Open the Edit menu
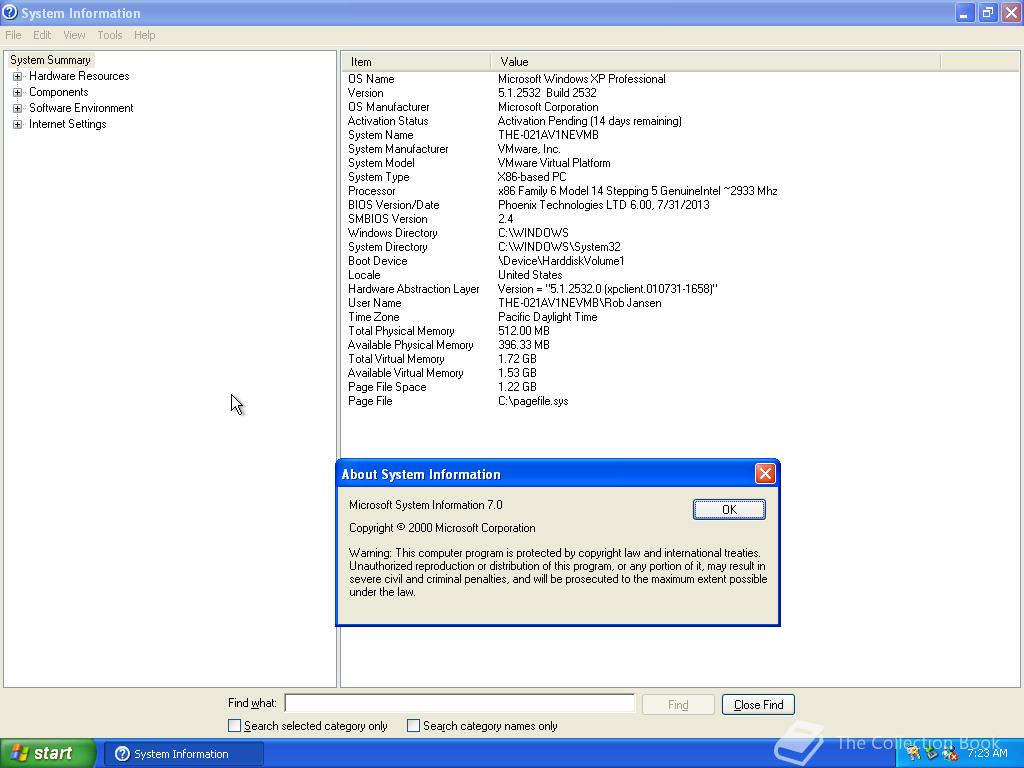Image resolution: width=1024 pixels, height=768 pixels. click(42, 35)
